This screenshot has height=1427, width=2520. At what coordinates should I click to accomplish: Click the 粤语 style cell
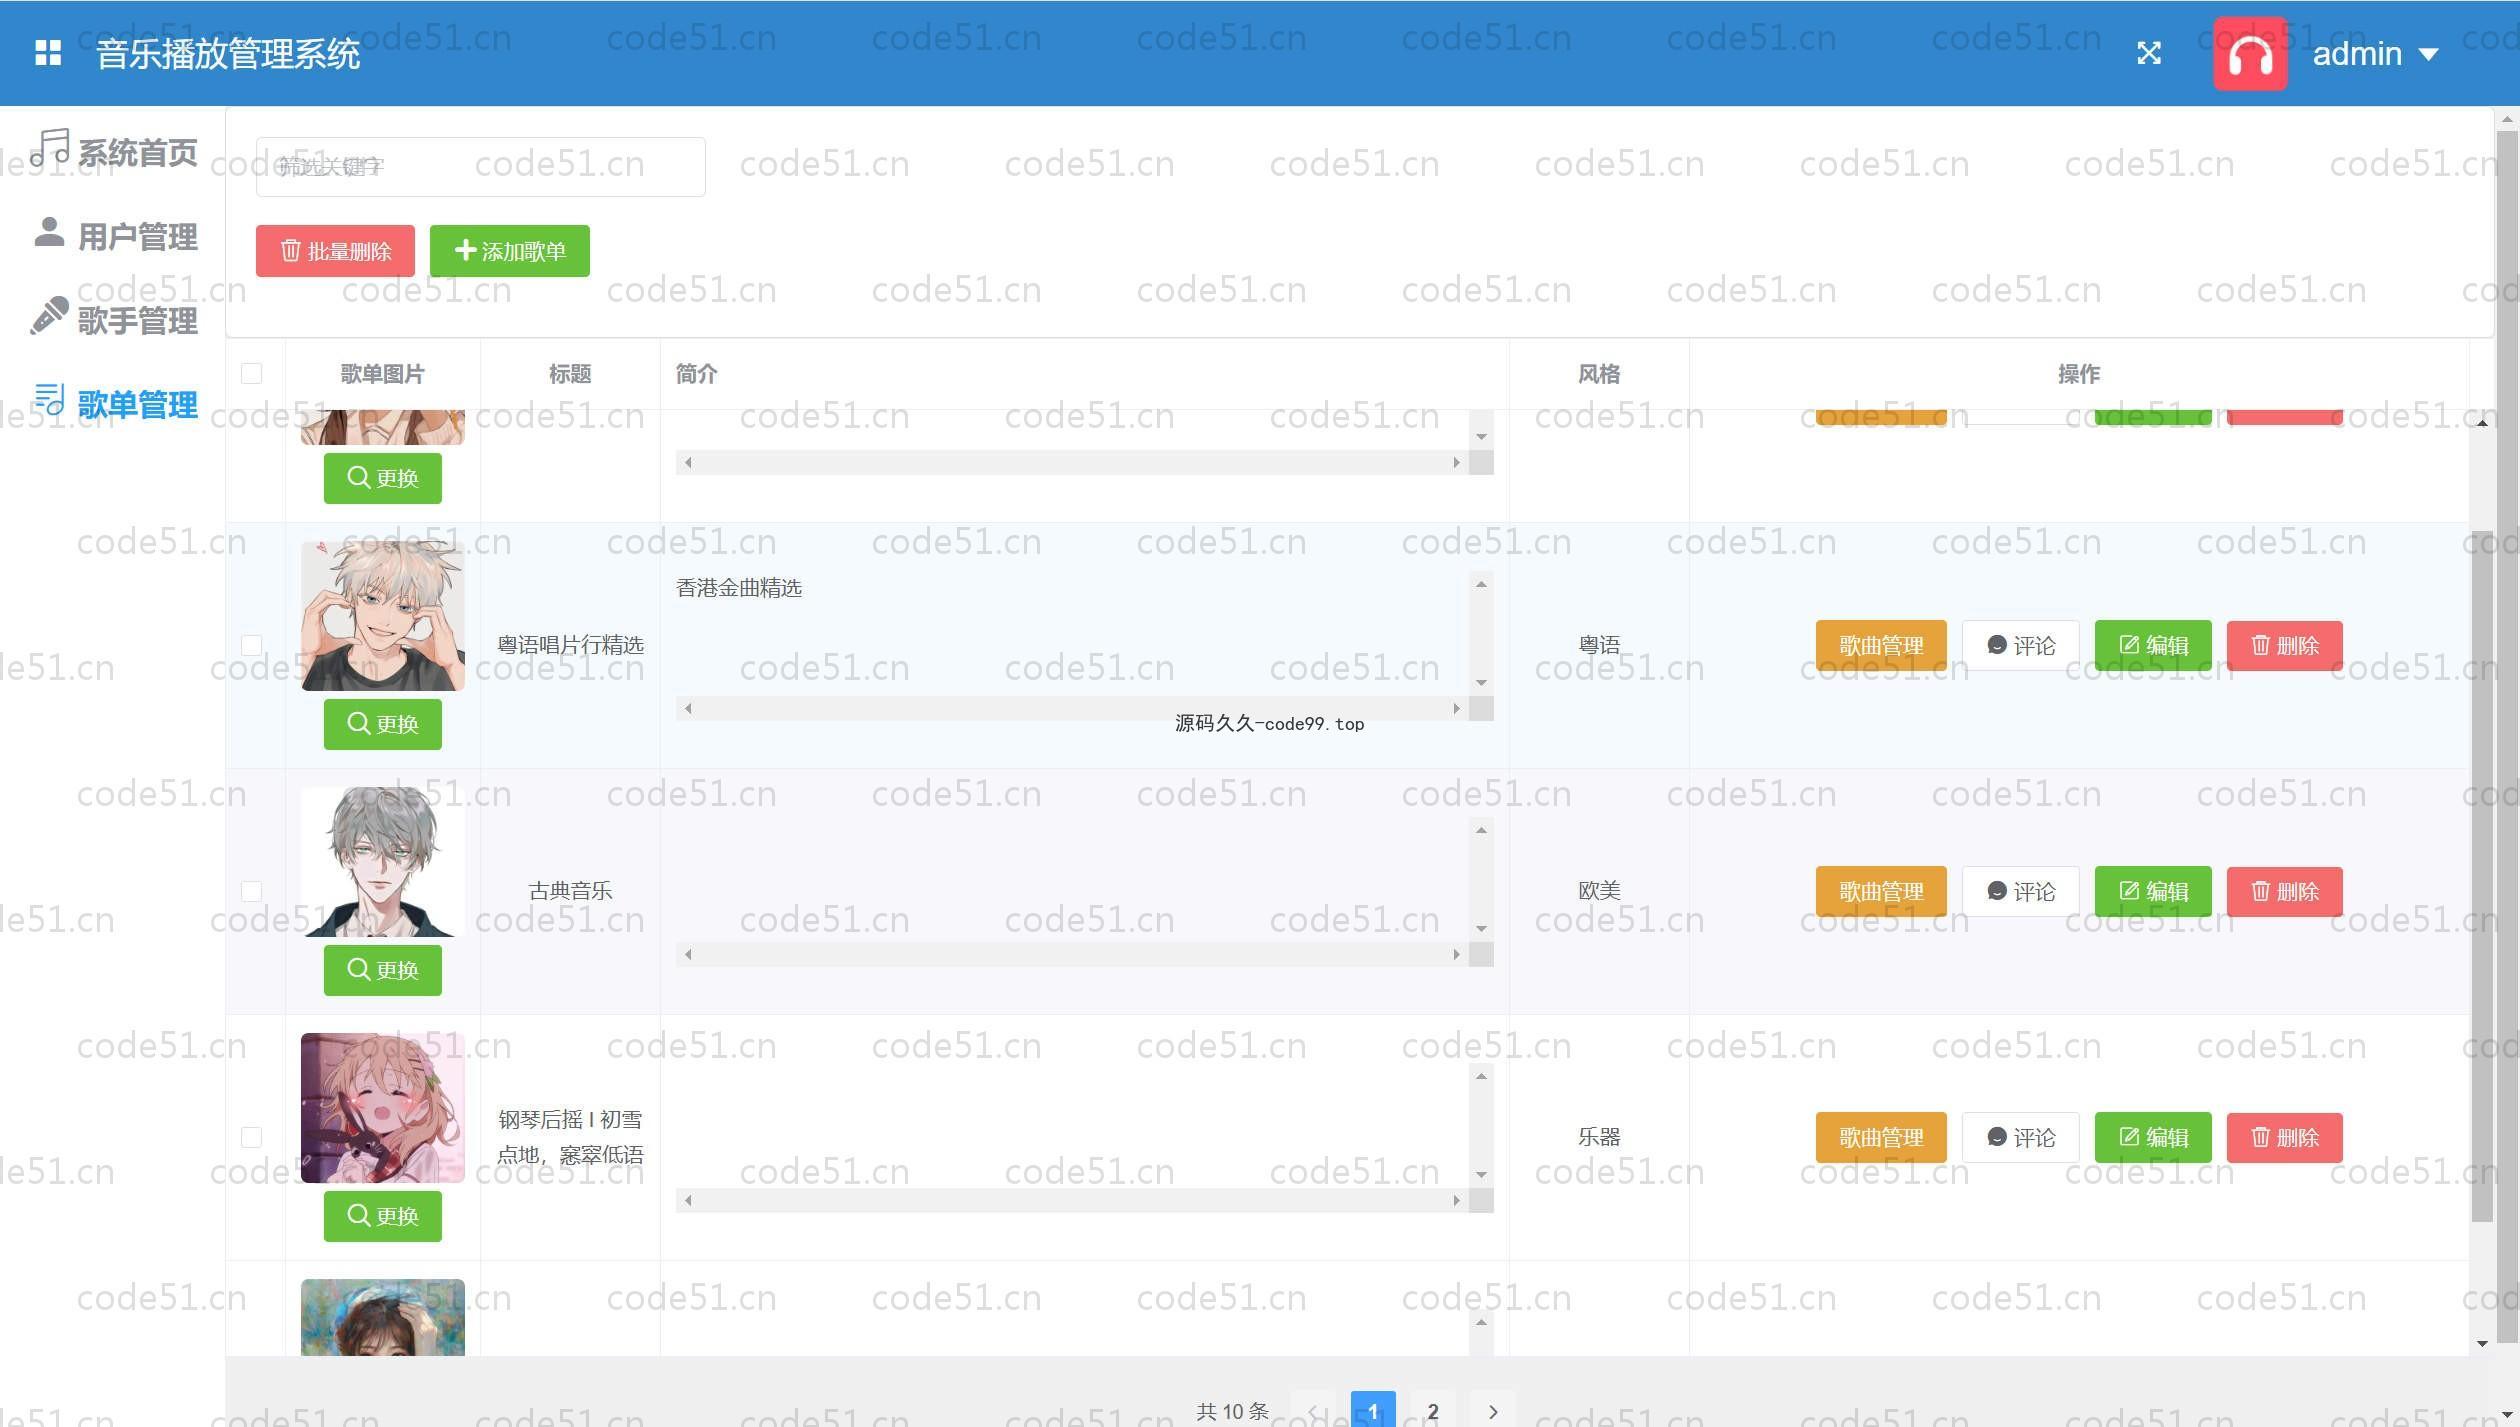pyautogui.click(x=1599, y=645)
